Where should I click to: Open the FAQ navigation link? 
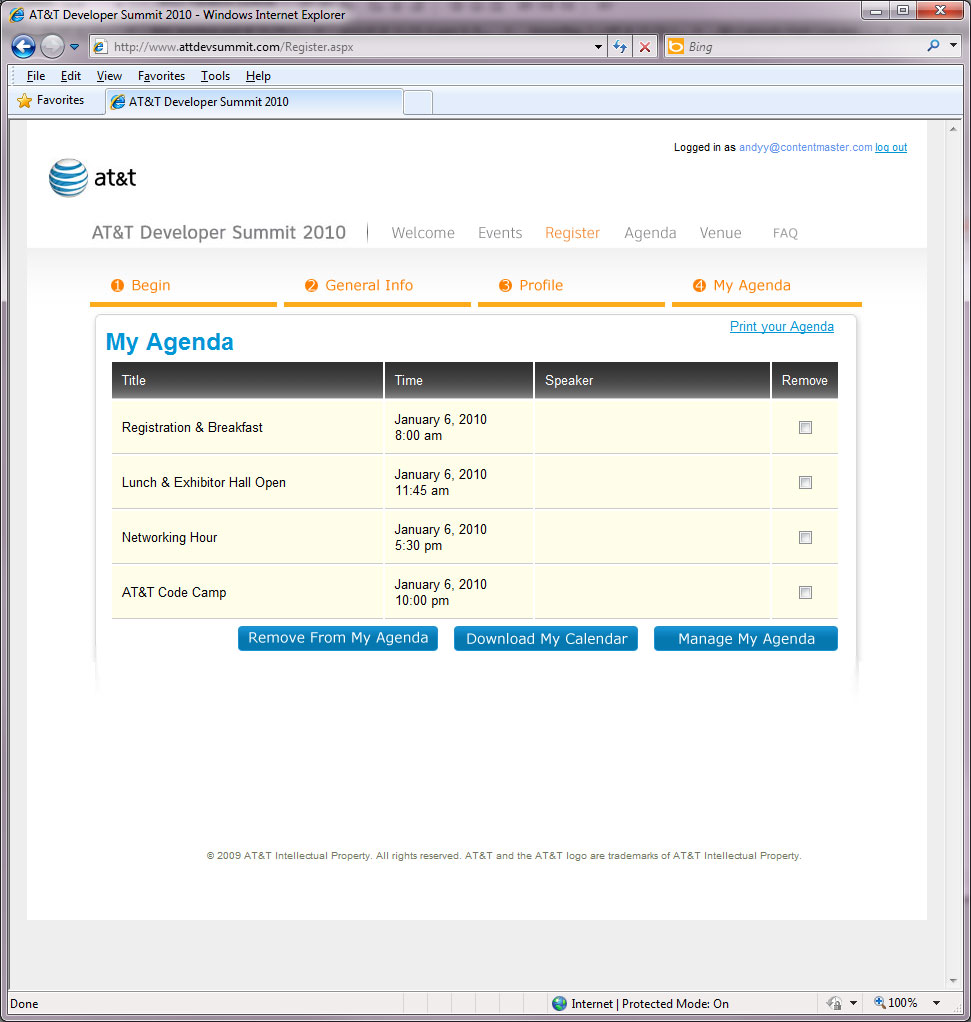pyautogui.click(x=785, y=233)
